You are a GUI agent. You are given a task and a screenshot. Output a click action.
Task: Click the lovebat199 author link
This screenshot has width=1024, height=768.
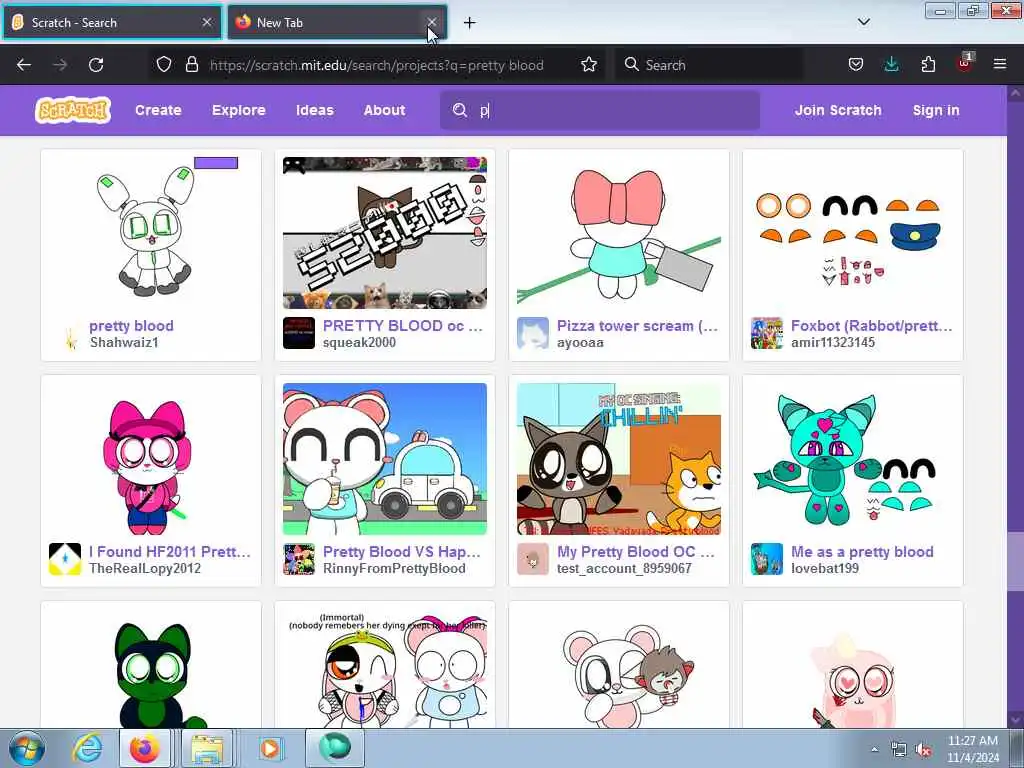(x=825, y=568)
